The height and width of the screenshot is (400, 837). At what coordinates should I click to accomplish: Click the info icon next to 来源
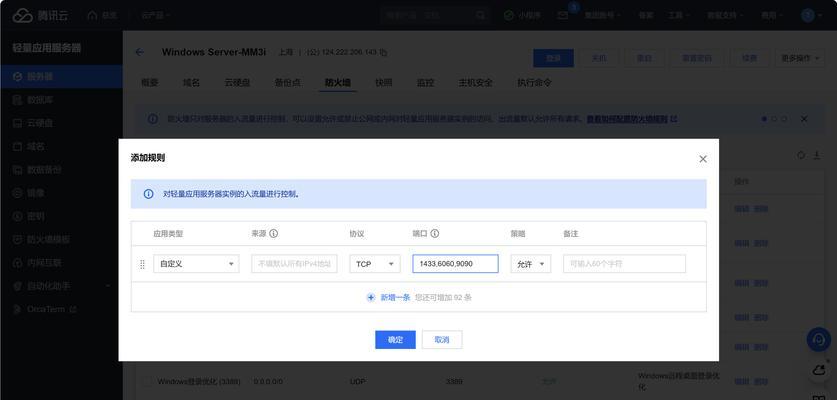pyautogui.click(x=274, y=234)
